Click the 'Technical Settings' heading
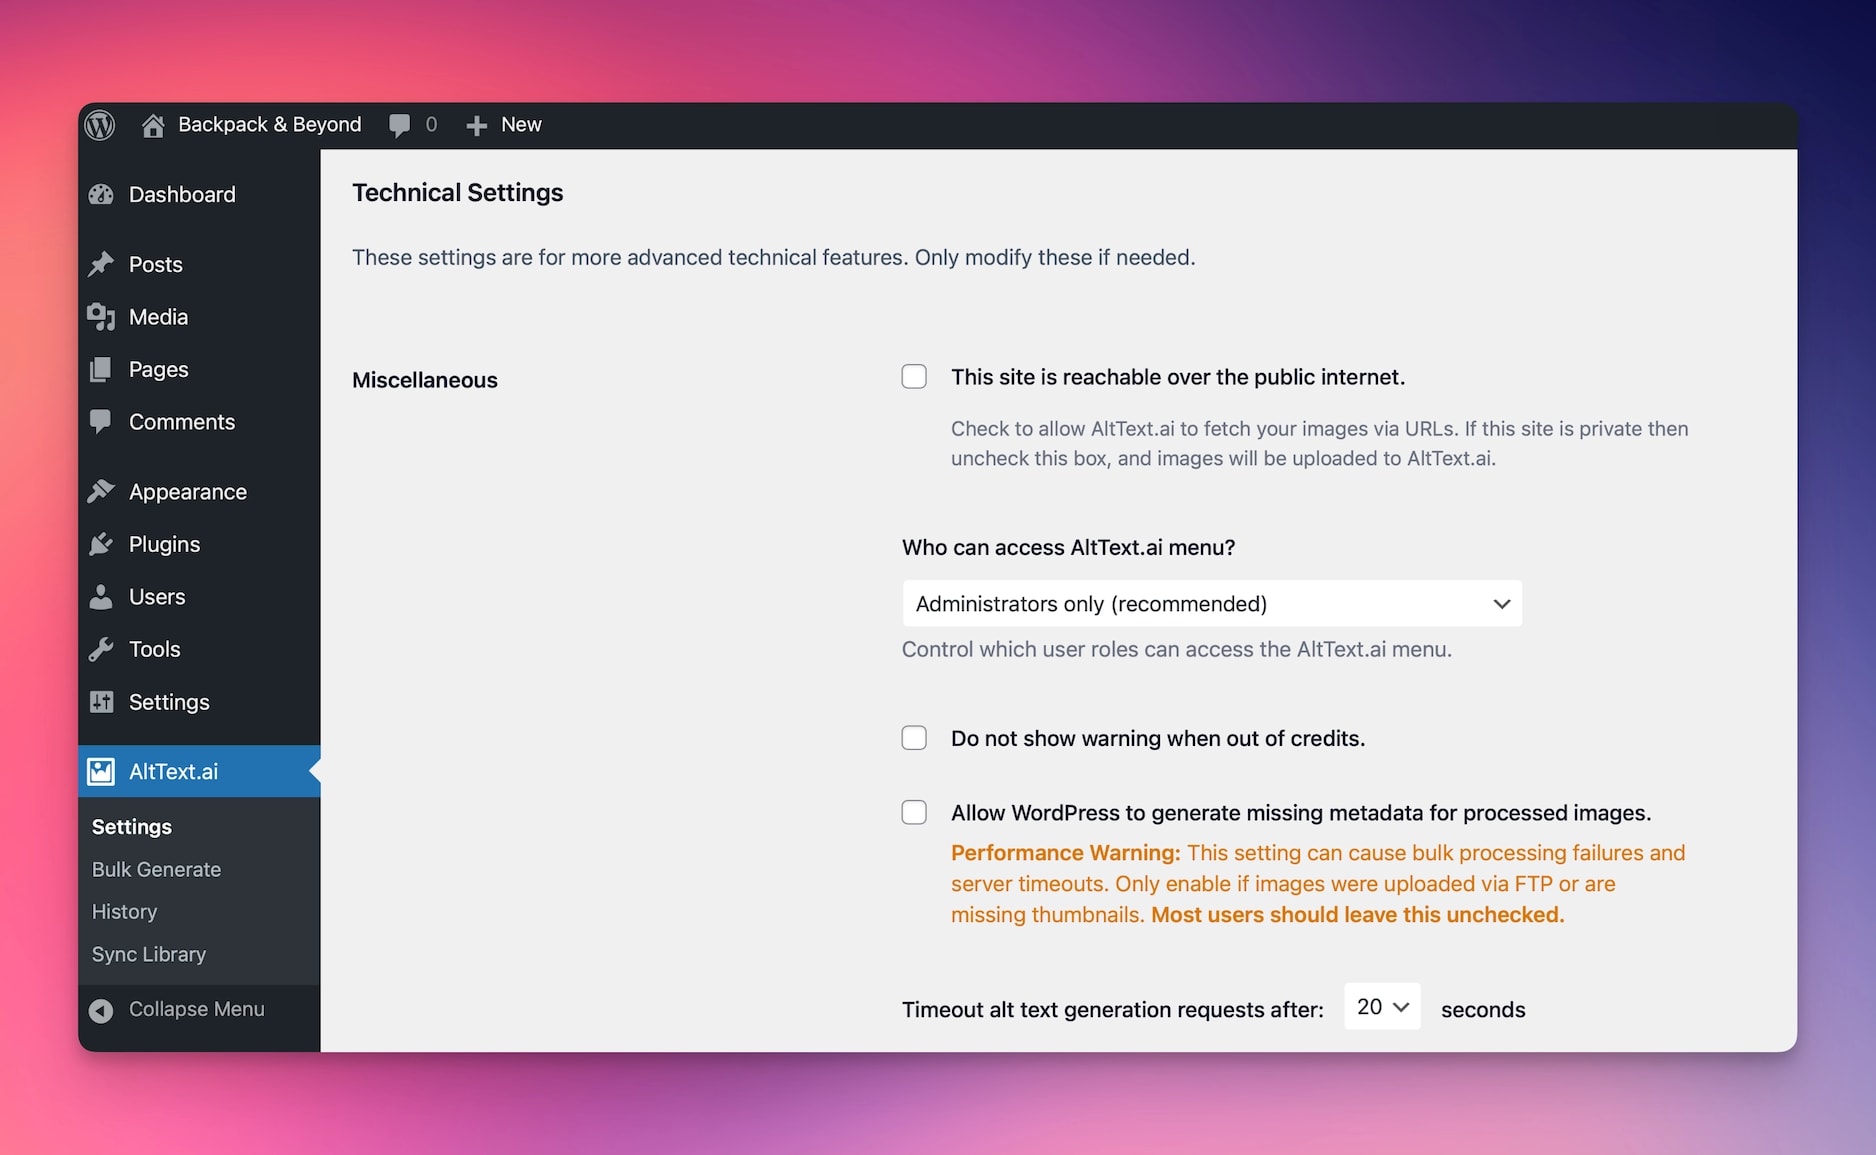 tap(458, 193)
